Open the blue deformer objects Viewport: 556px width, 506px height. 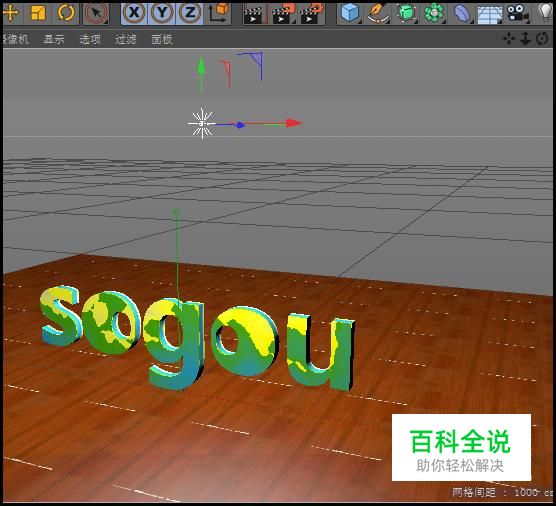462,13
